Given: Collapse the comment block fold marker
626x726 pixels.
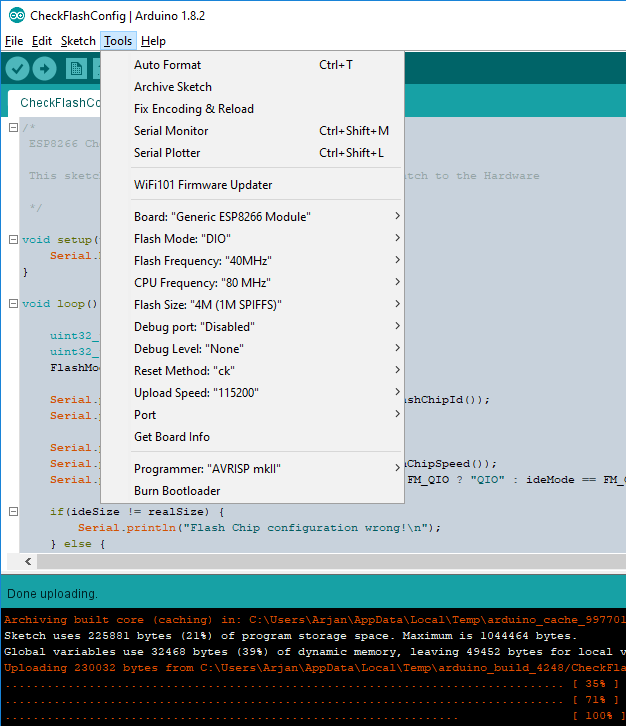Looking at the screenshot, I should click(x=14, y=127).
